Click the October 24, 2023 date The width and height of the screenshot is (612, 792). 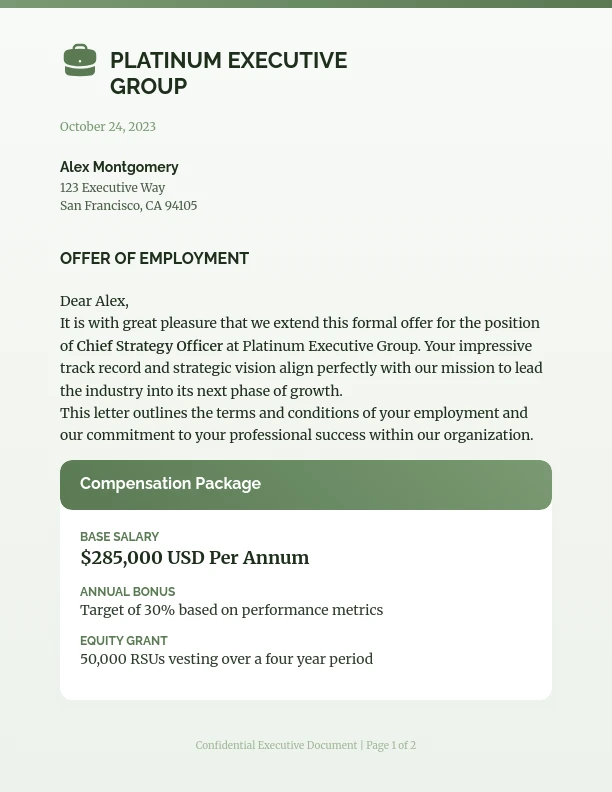[x=108, y=127]
